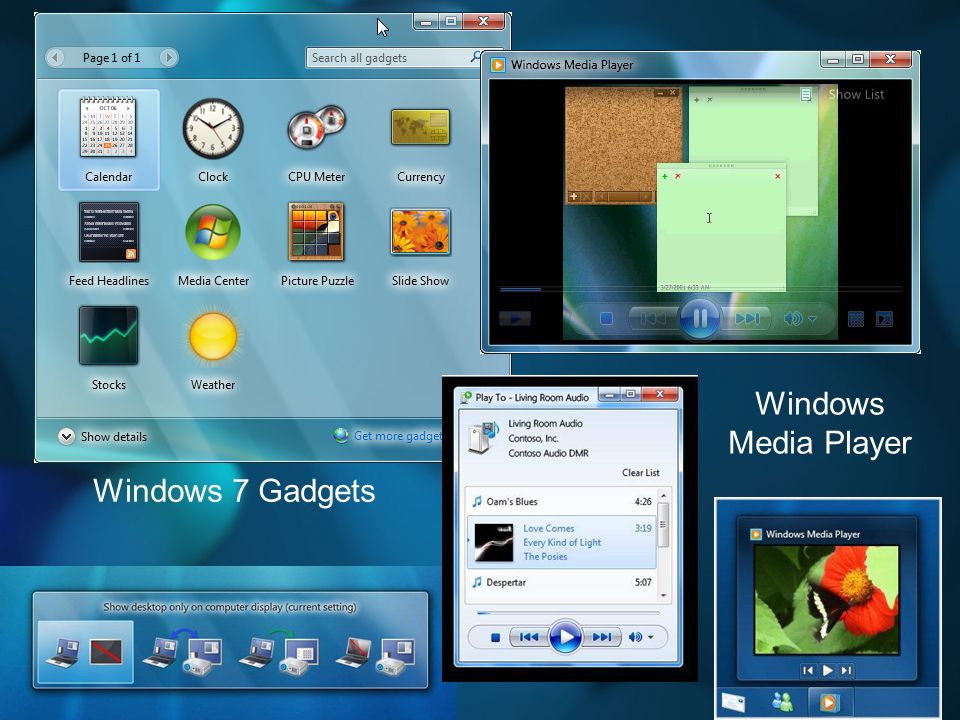Select Despertar track in list
Viewport: 960px width, 720px height.
click(x=560, y=582)
